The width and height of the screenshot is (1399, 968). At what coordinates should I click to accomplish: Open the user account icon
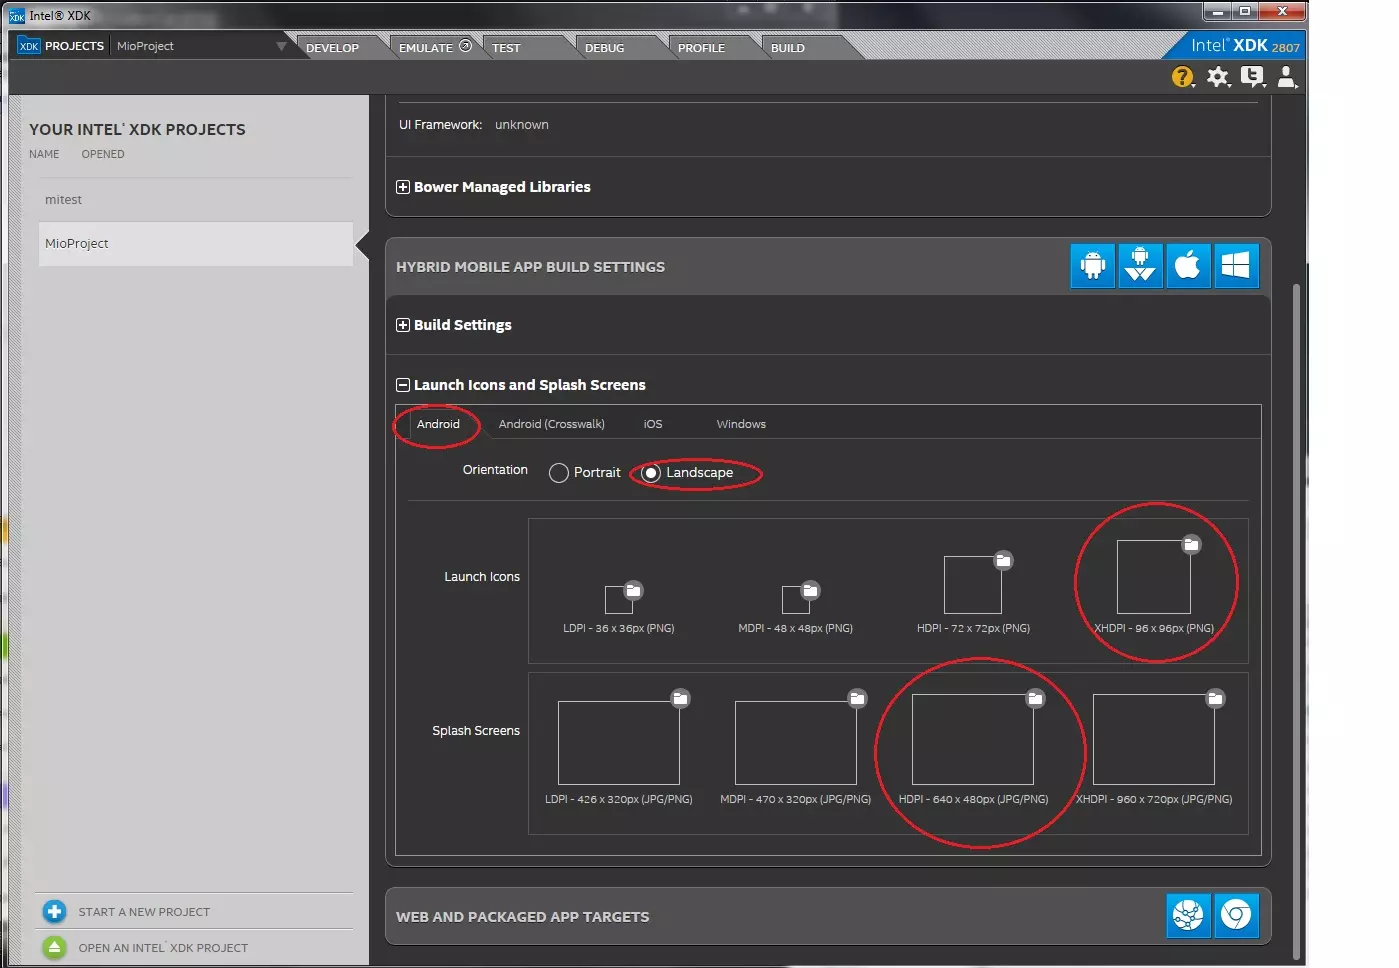[x=1287, y=77]
